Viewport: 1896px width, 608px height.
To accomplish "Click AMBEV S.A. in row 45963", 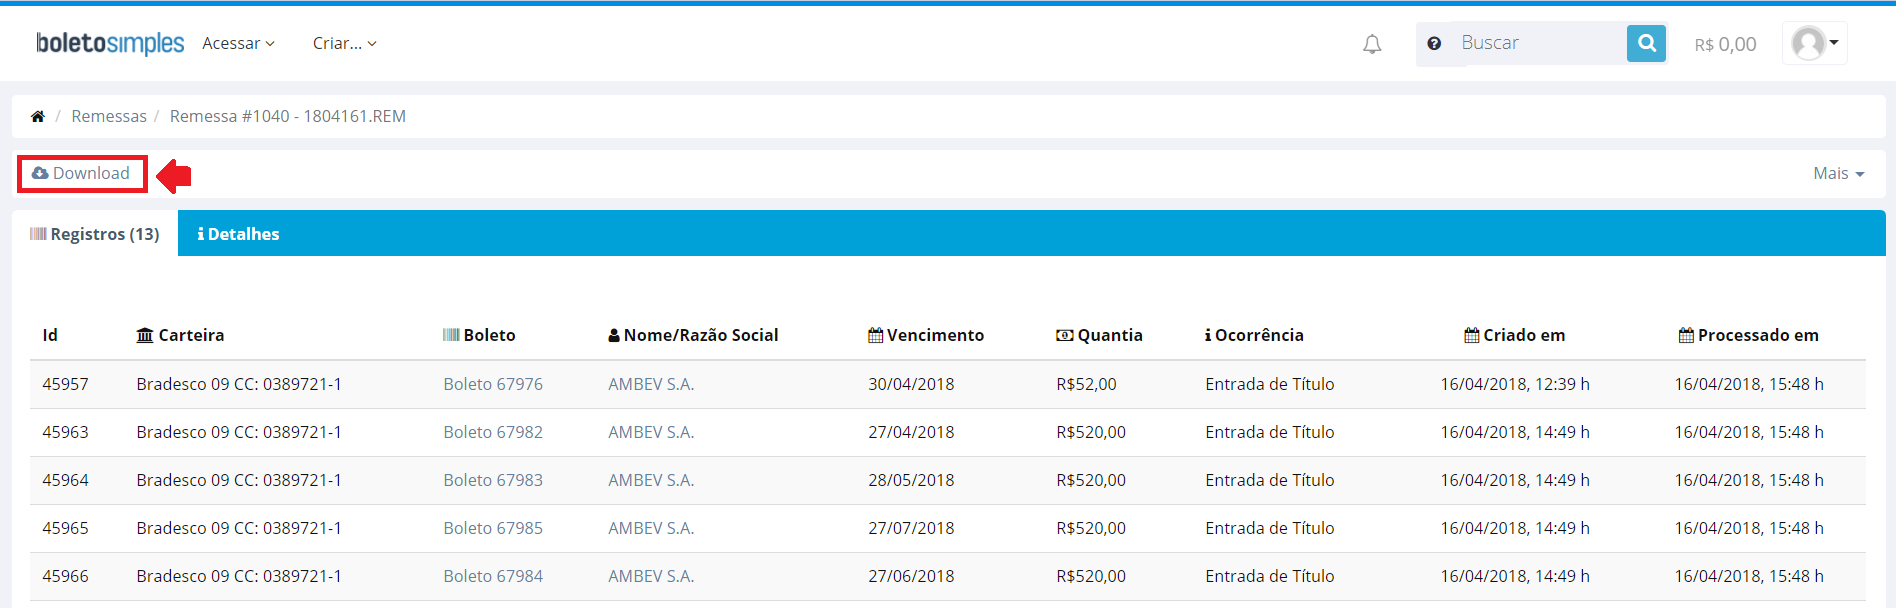I will click(651, 432).
